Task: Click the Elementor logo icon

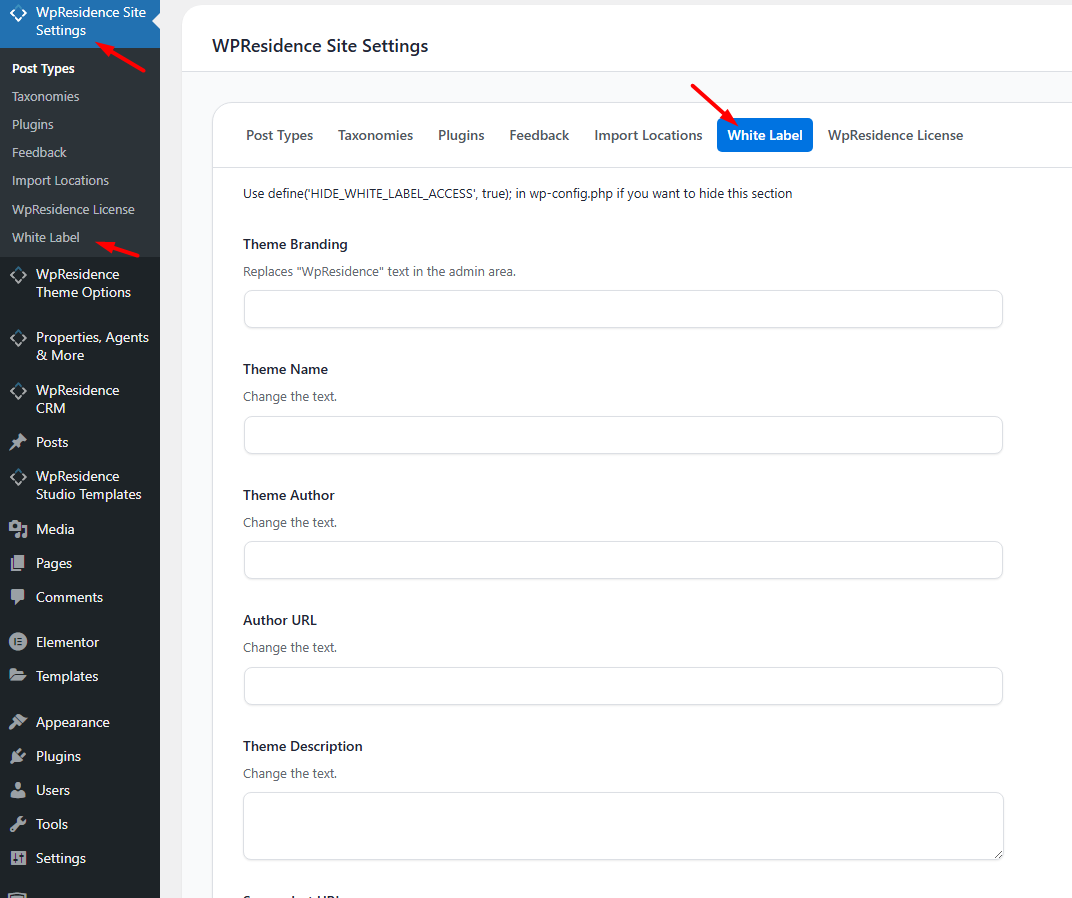Action: coord(18,642)
